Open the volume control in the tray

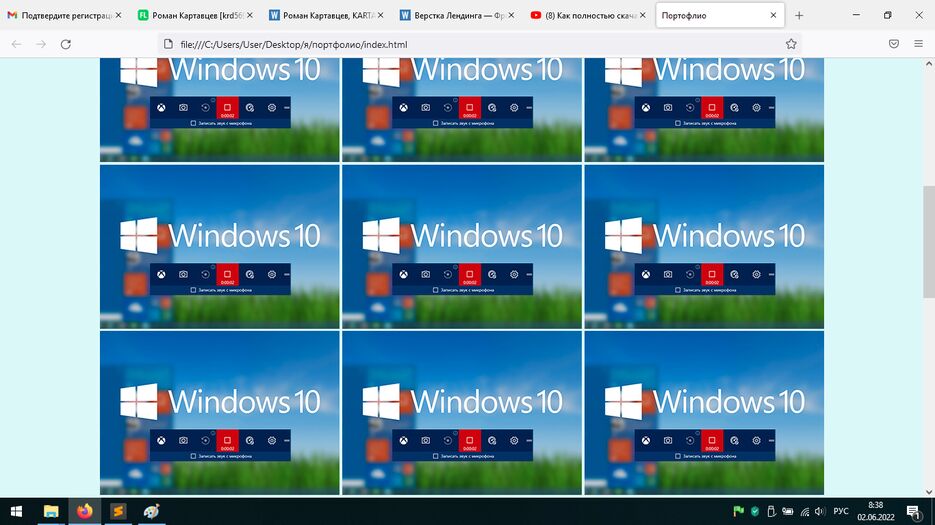[x=820, y=511]
